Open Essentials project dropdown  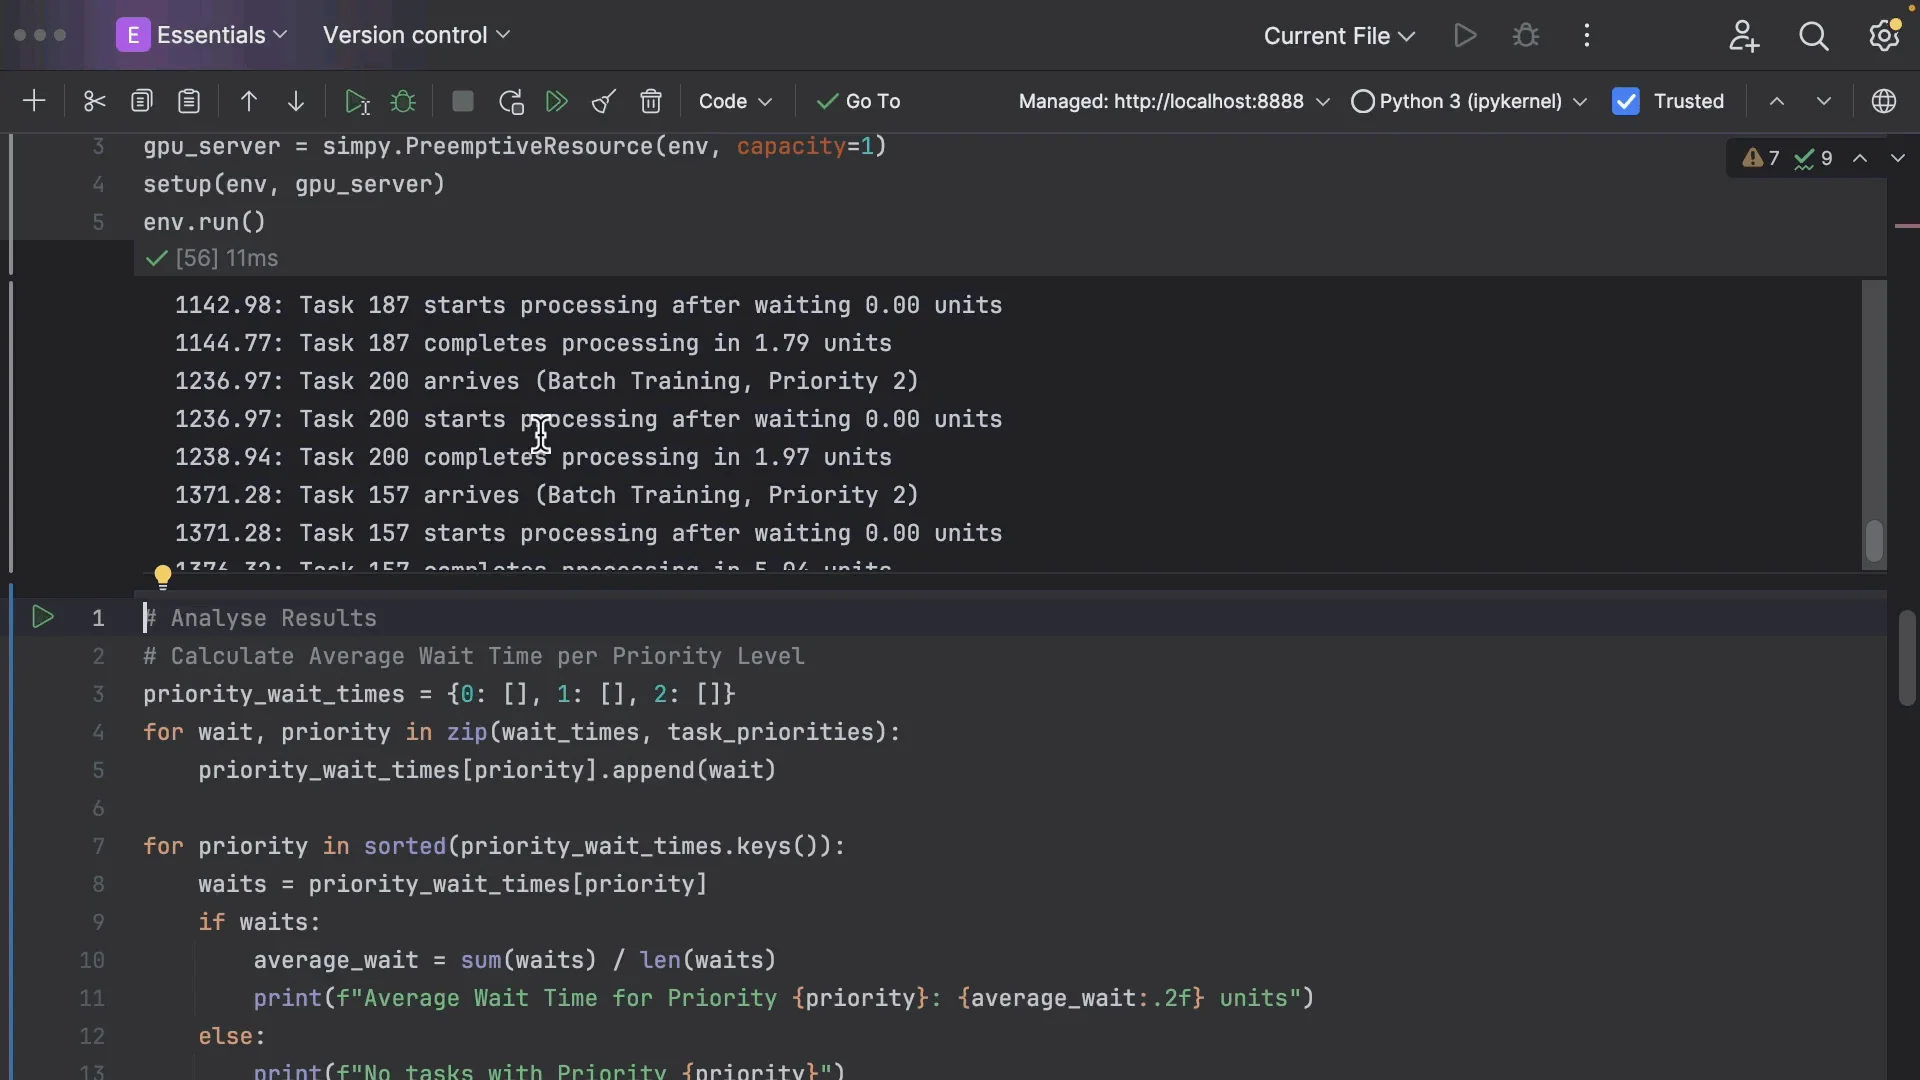202,35
